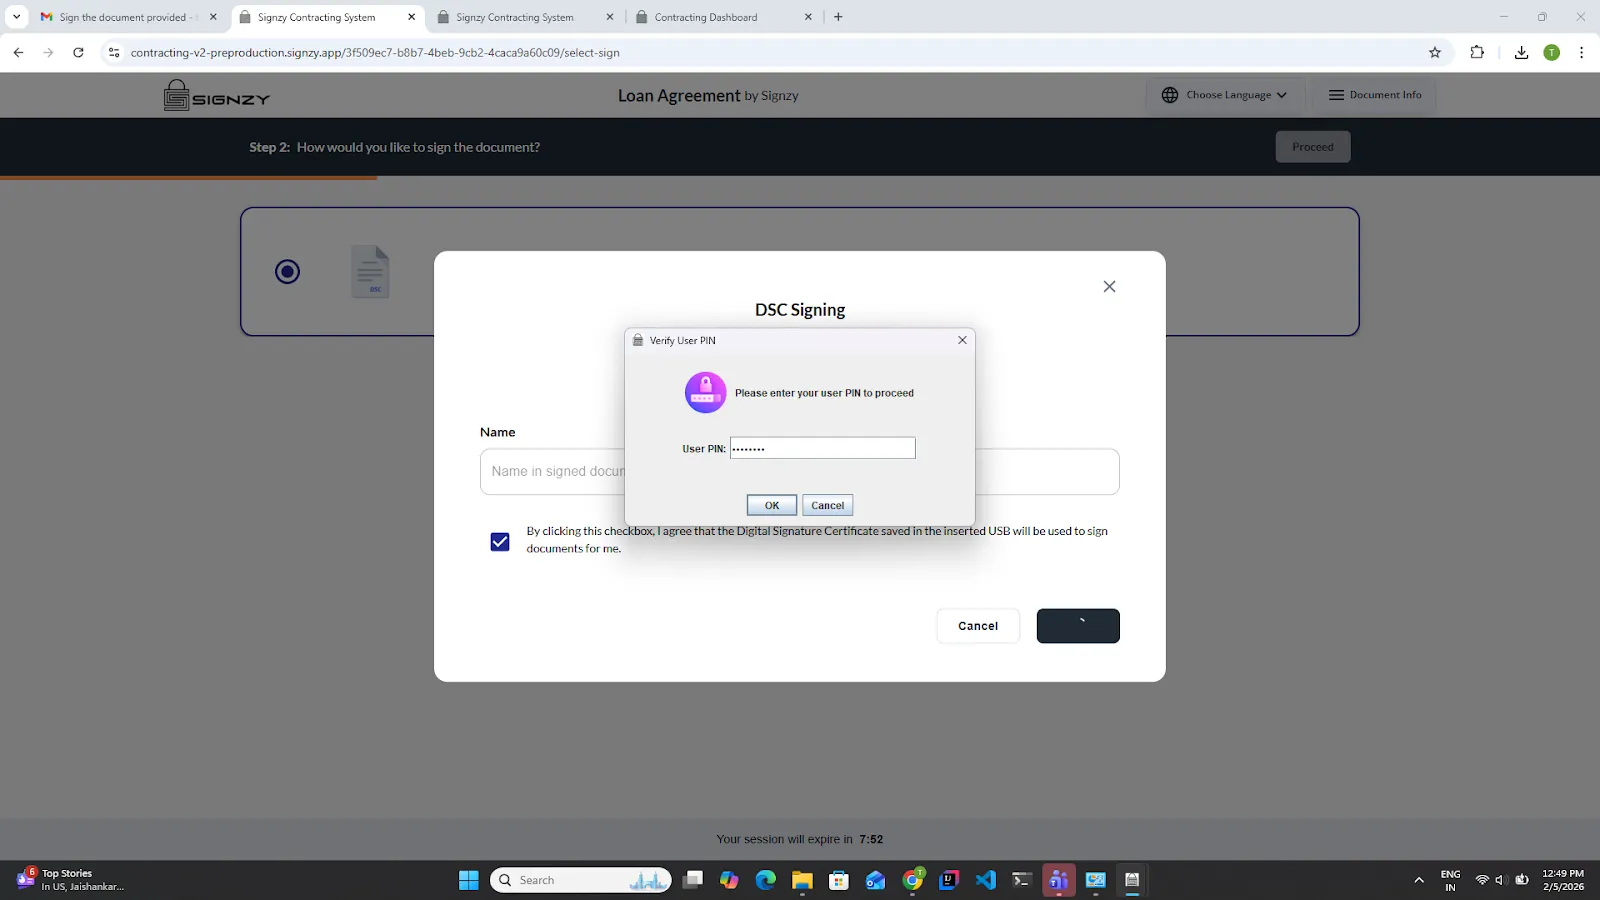Screen dimensions: 1600x900
Task: Go back in browser
Action: [18, 52]
